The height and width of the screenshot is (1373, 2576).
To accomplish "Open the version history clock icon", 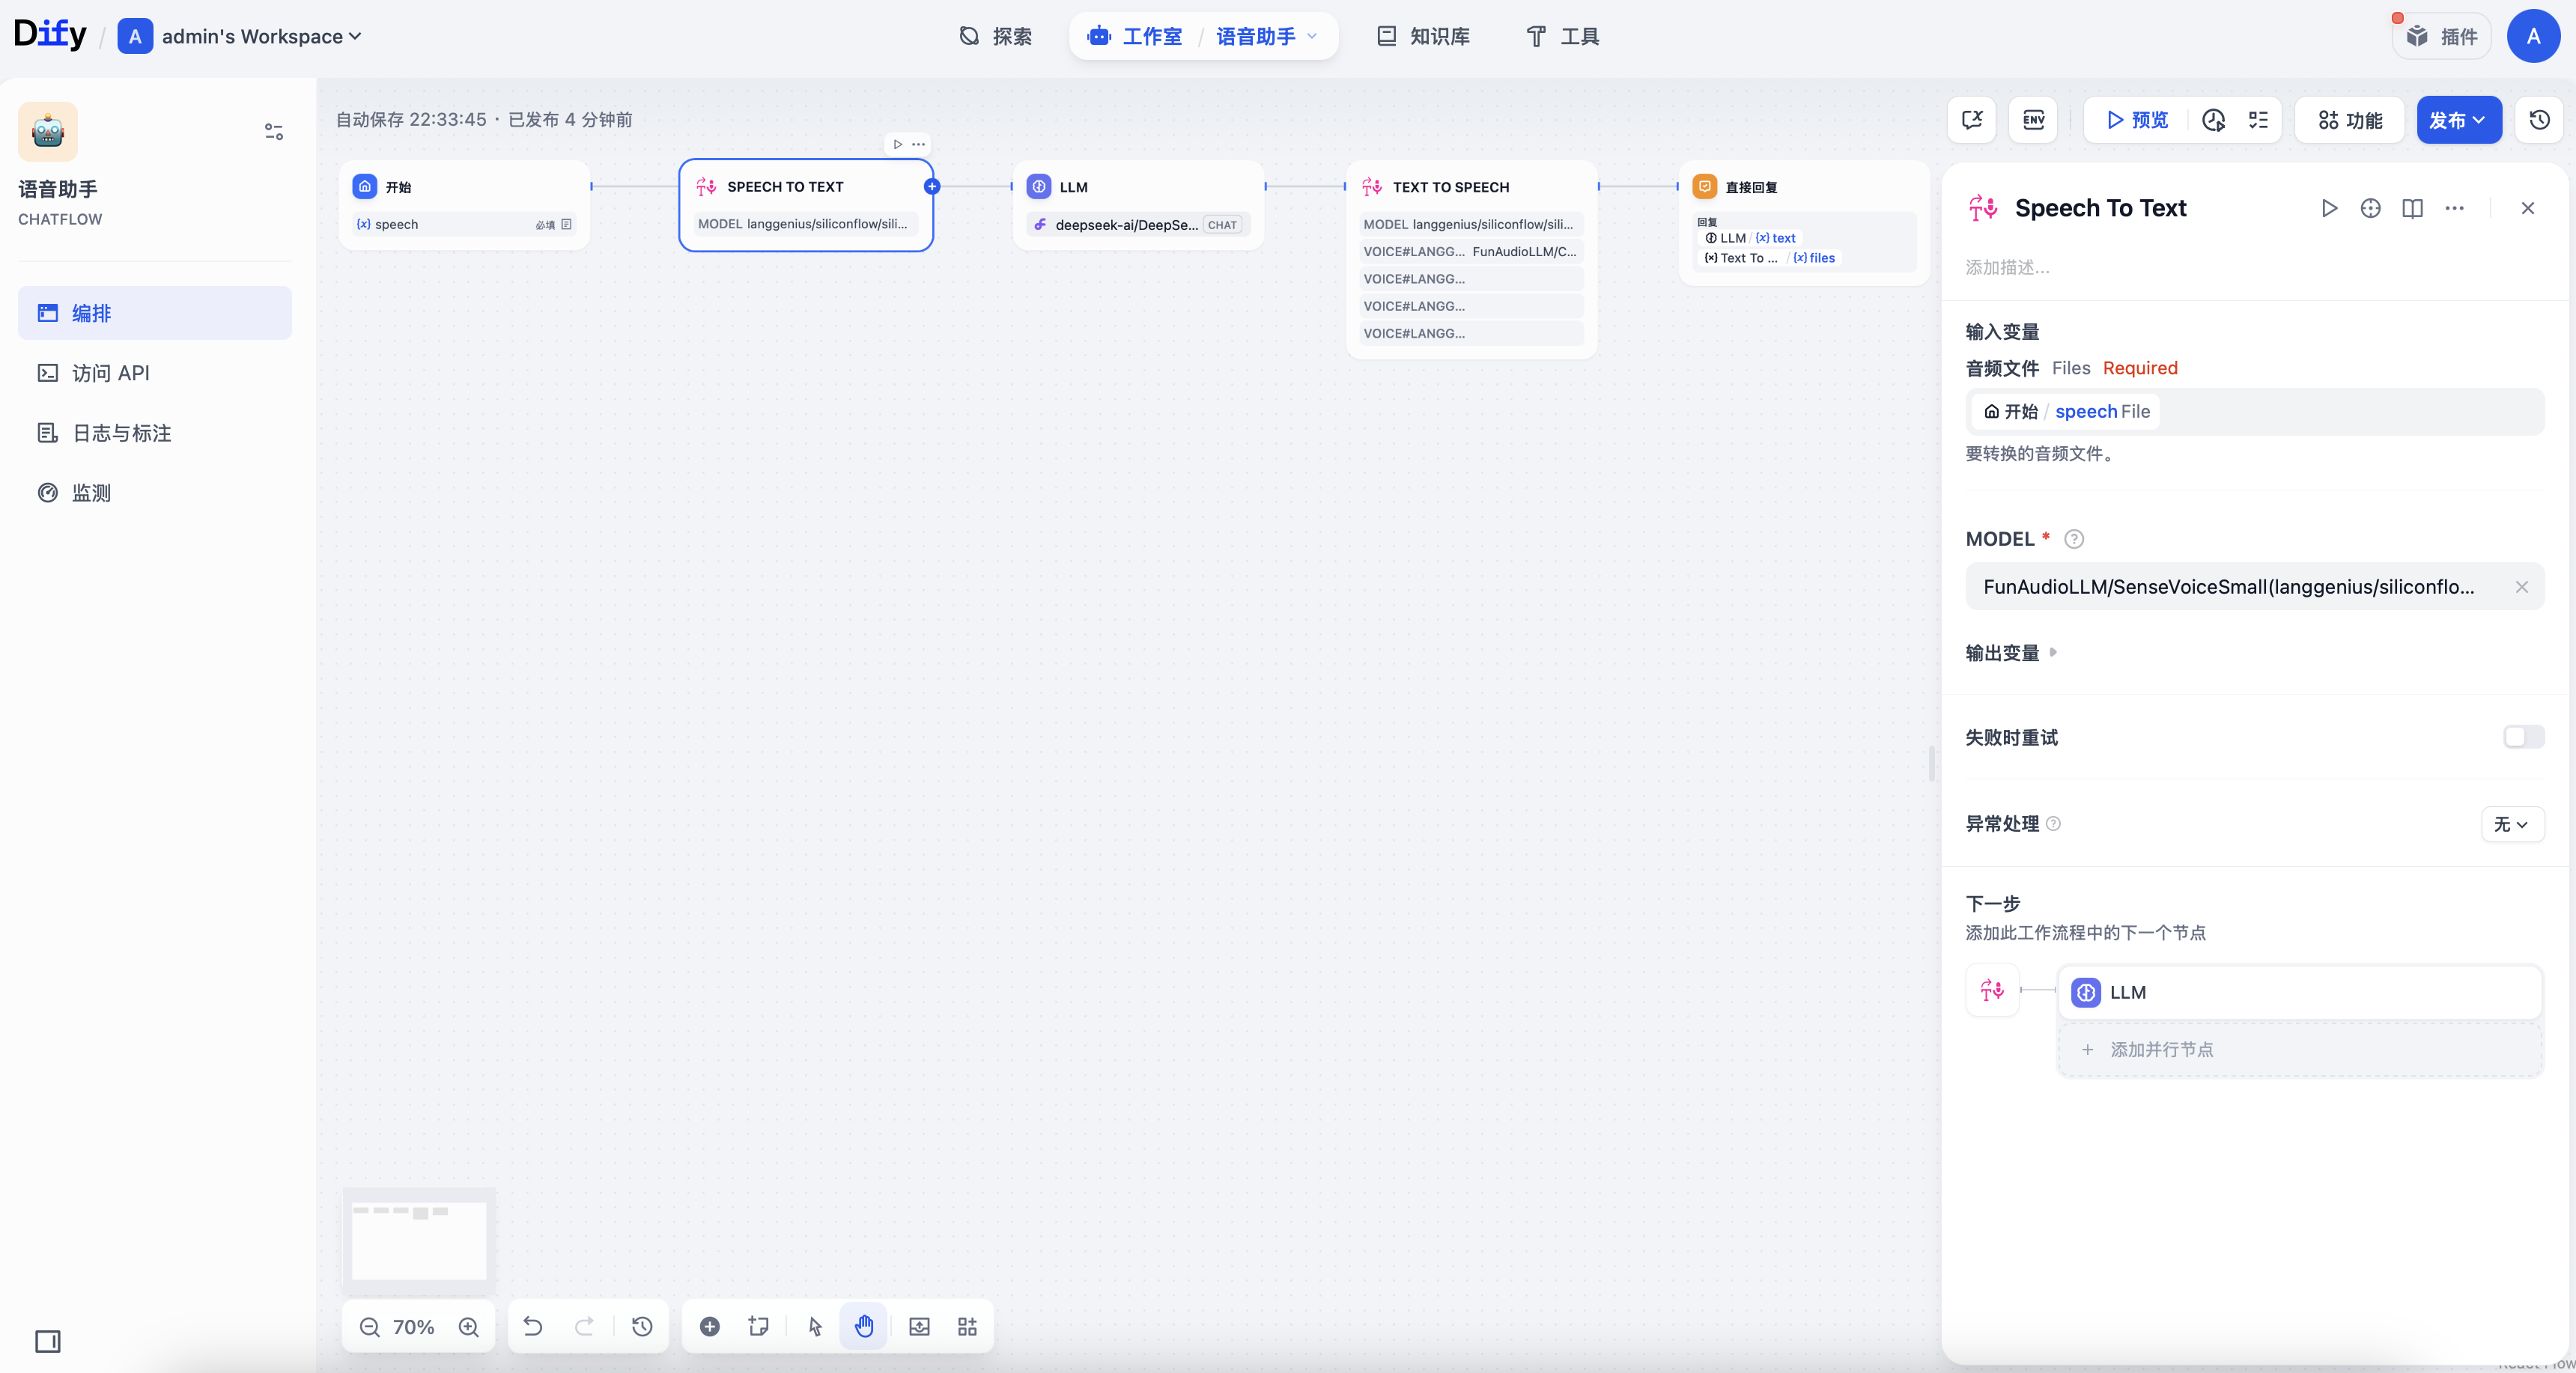I will pyautogui.click(x=2539, y=120).
